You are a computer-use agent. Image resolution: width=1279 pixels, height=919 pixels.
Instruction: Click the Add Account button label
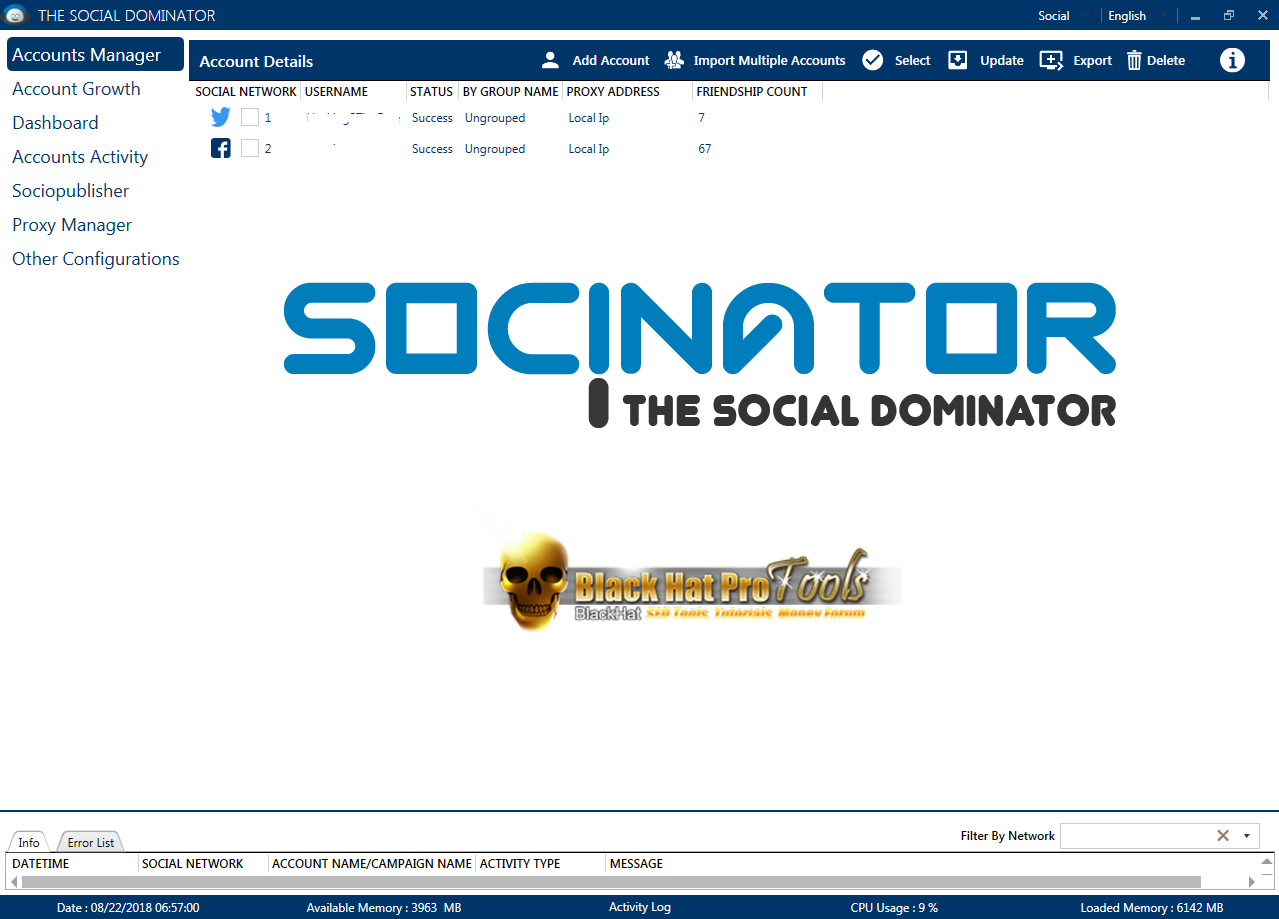[x=611, y=60]
